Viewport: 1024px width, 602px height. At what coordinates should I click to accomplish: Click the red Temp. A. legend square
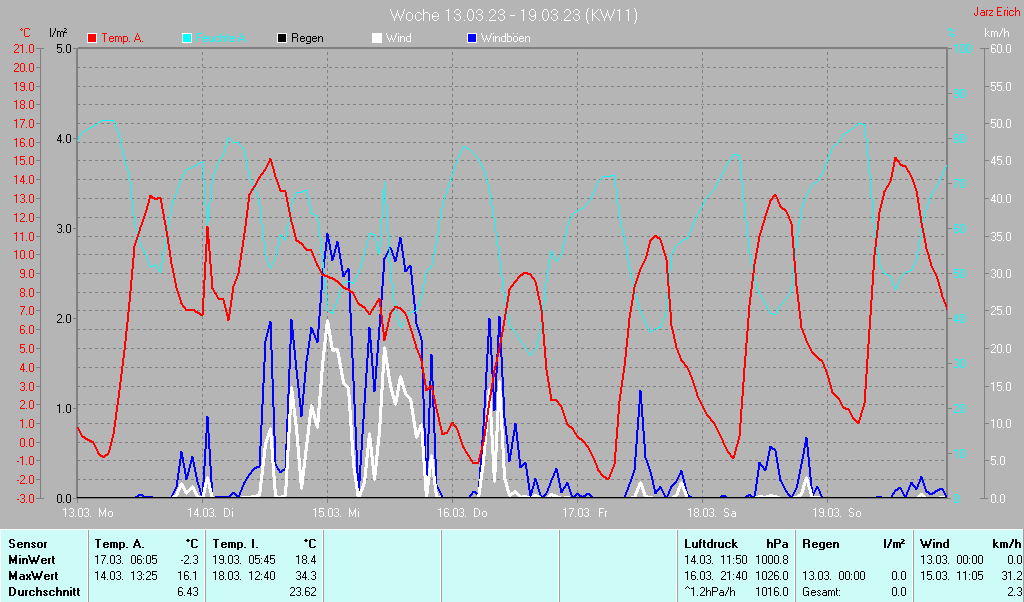pos(92,38)
